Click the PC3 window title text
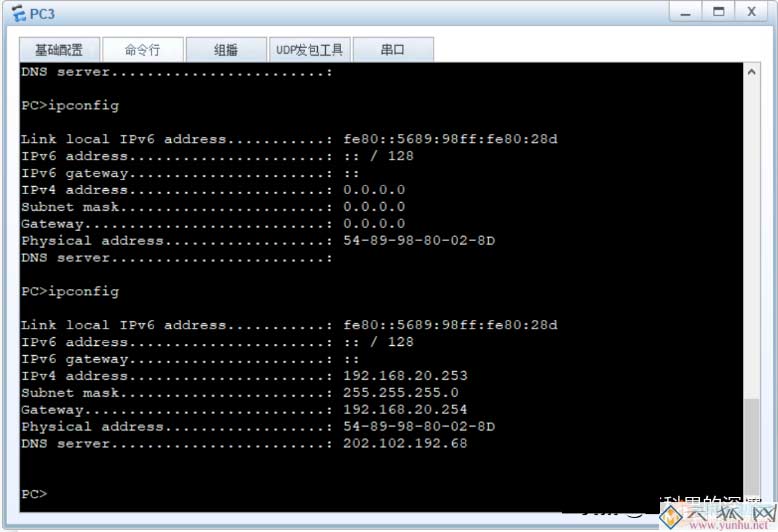 click(x=42, y=14)
